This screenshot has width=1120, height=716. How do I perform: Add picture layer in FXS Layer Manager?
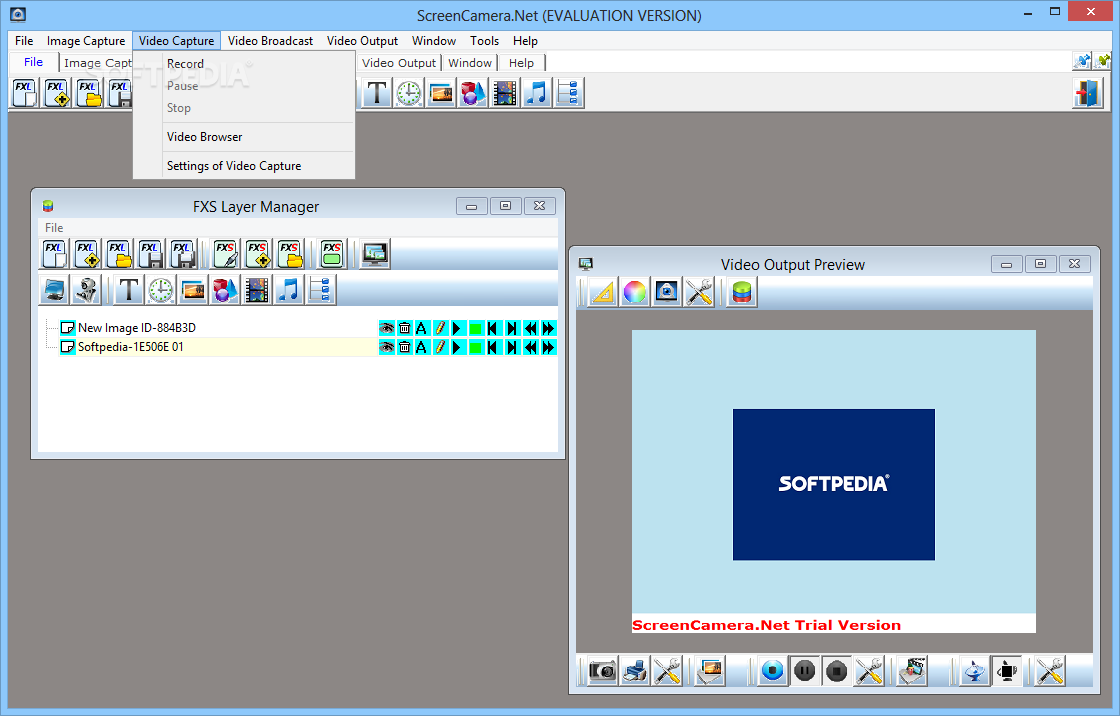pos(193,289)
